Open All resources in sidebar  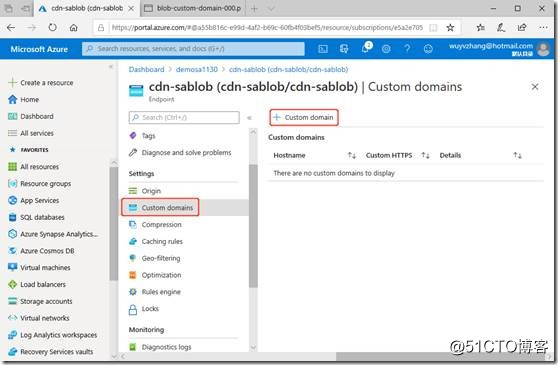point(33,166)
